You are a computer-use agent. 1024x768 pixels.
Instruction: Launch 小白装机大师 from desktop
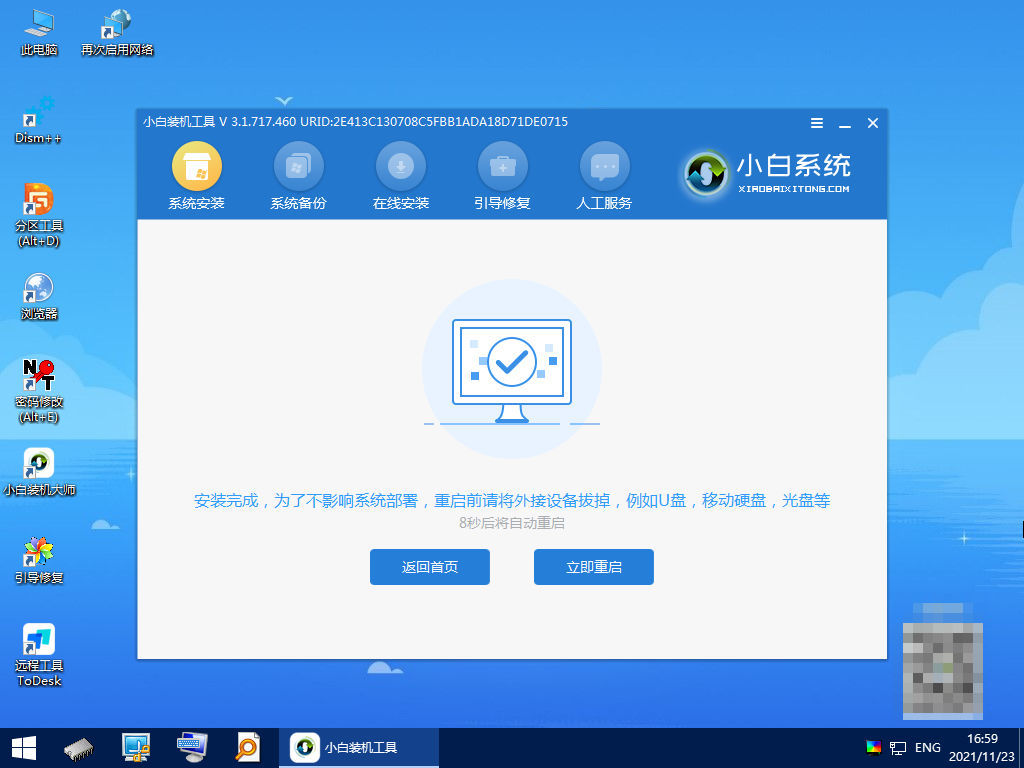[38, 470]
